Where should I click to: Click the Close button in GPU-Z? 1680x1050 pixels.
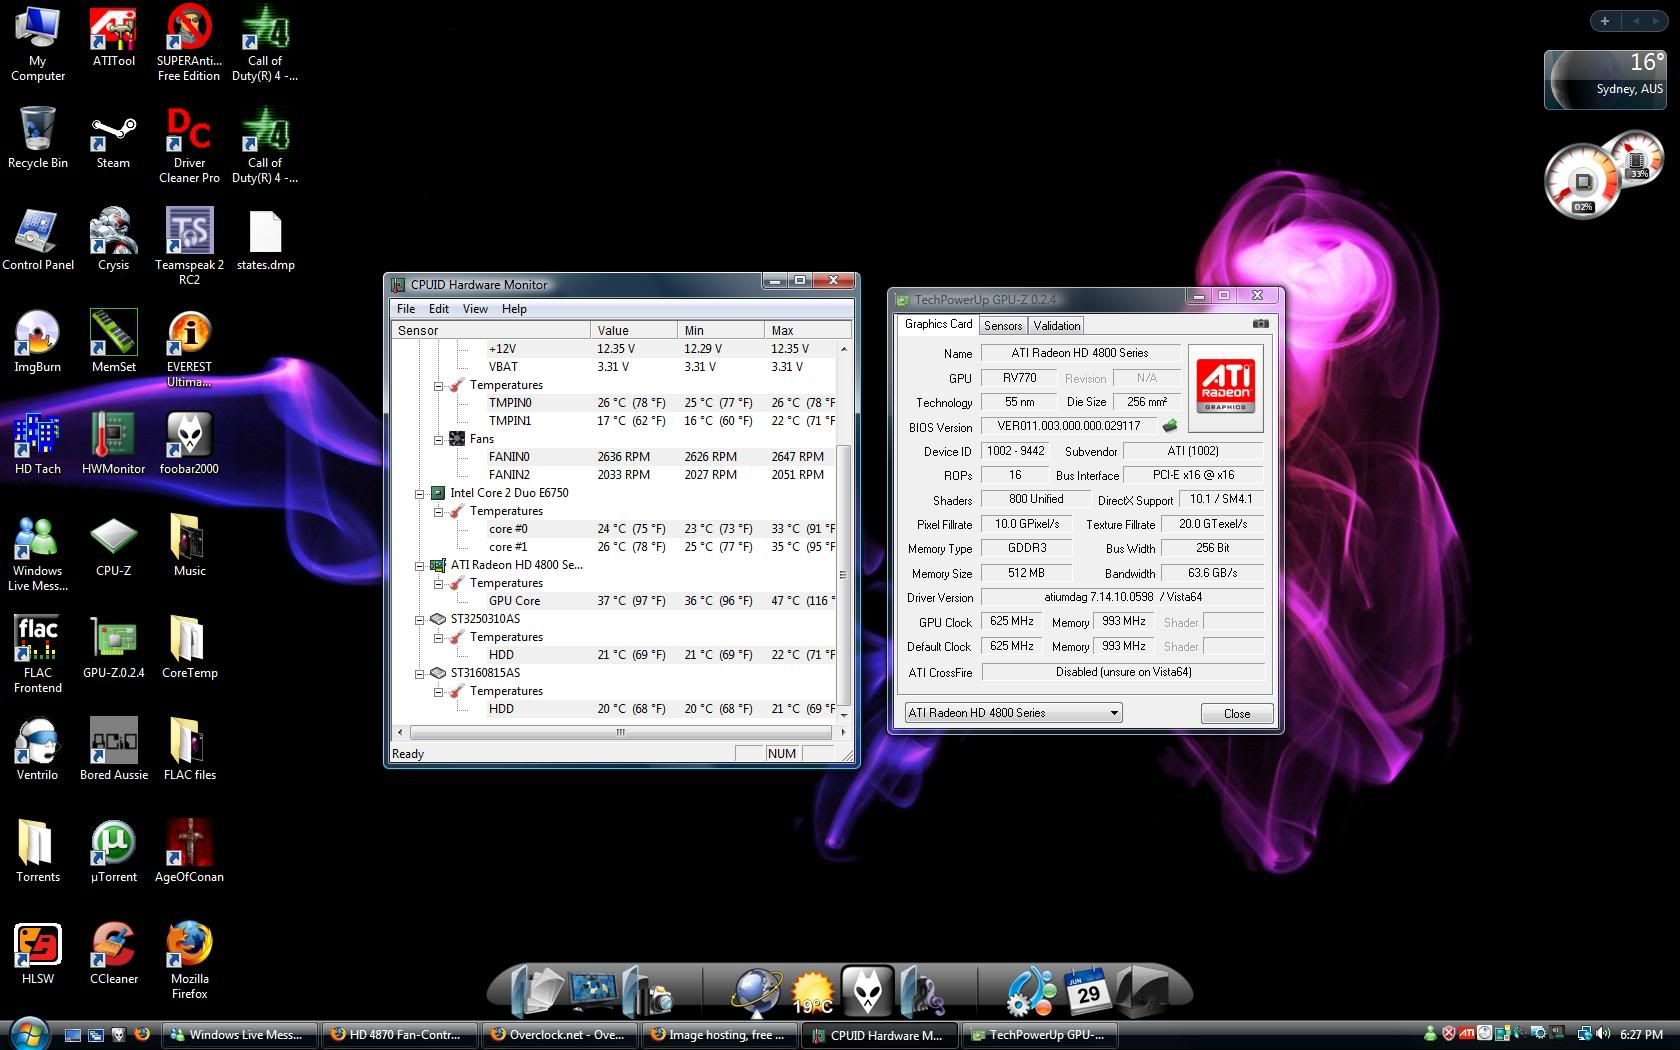[x=1237, y=714]
